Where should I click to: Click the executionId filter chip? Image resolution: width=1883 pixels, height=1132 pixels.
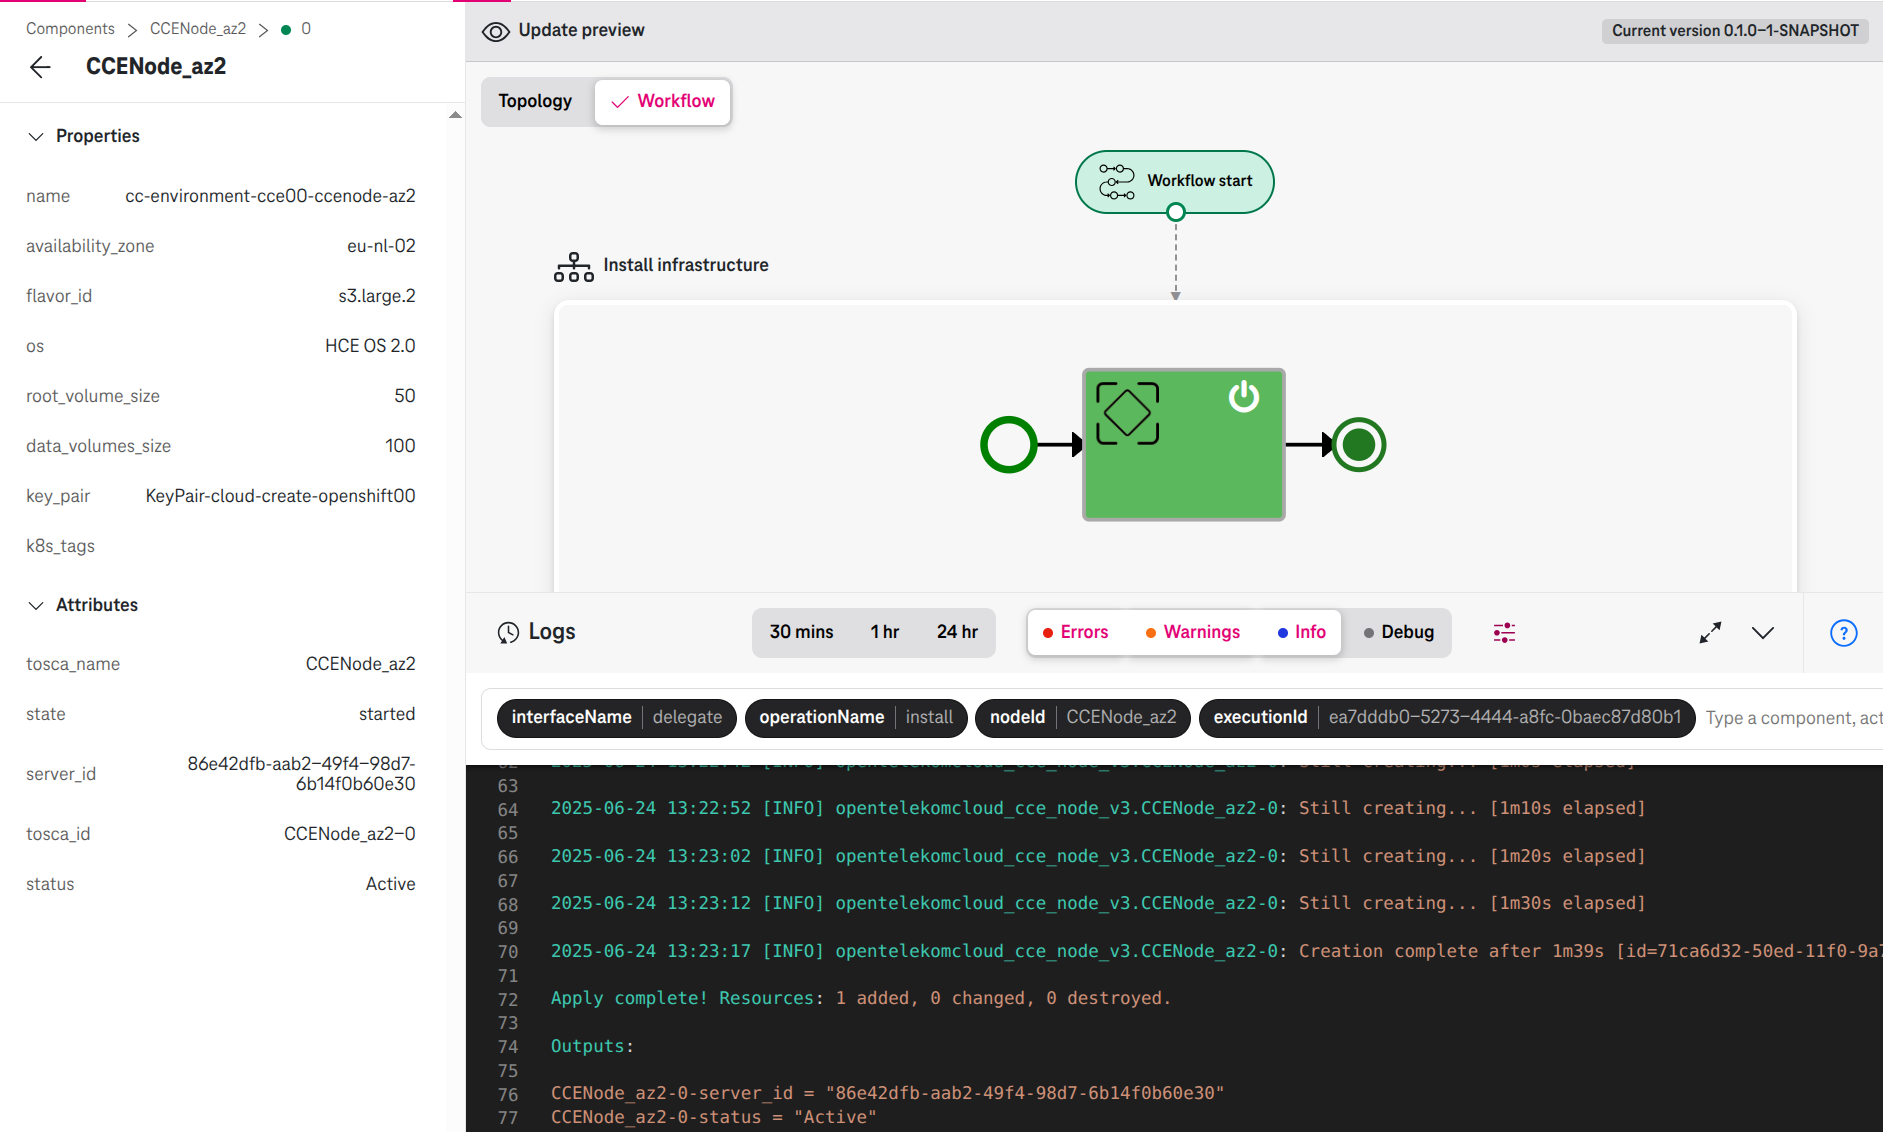tap(1447, 717)
